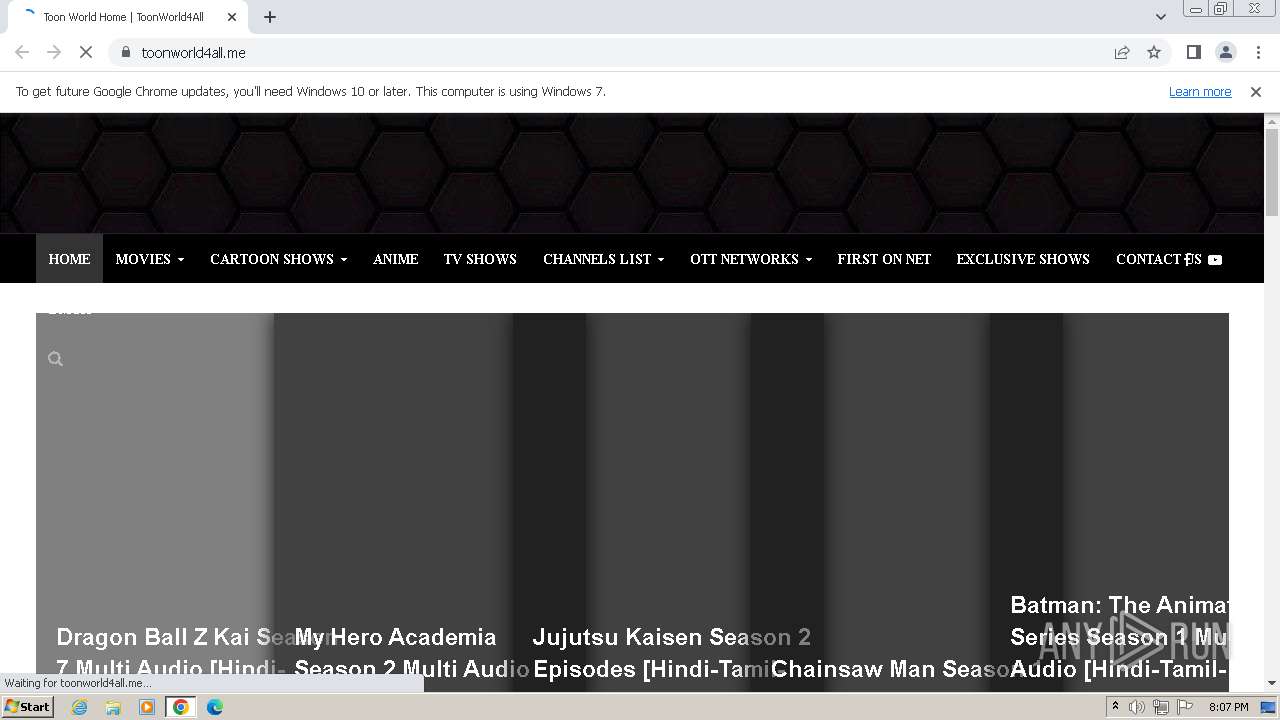1280x720 pixels.
Task: Launch Internet Explorer from taskbar
Action: [x=80, y=707]
